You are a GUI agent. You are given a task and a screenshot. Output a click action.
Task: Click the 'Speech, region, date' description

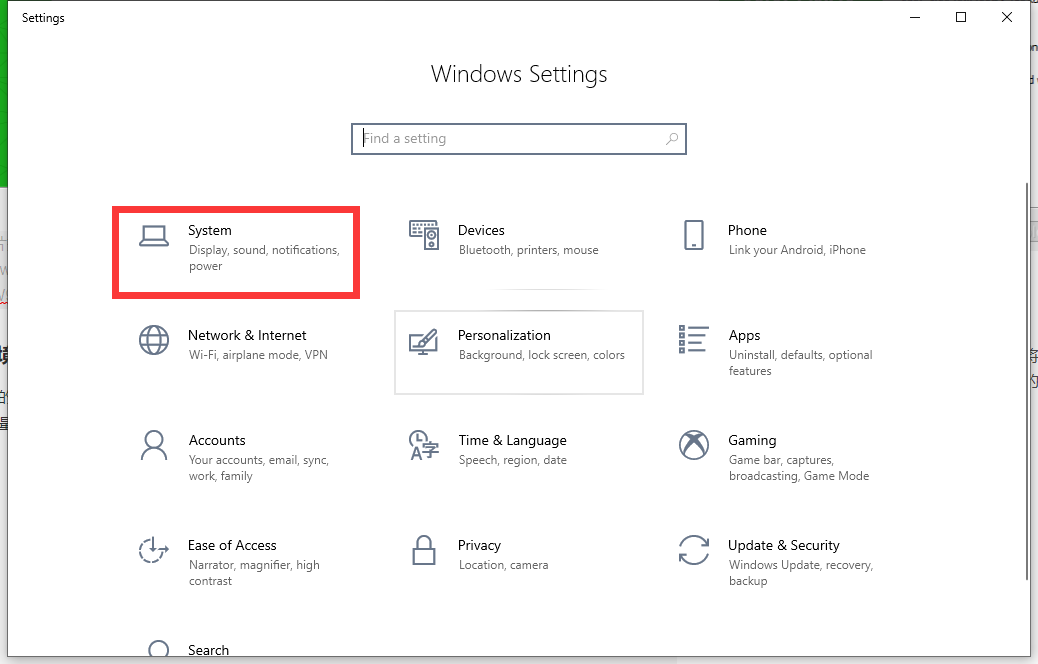512,460
